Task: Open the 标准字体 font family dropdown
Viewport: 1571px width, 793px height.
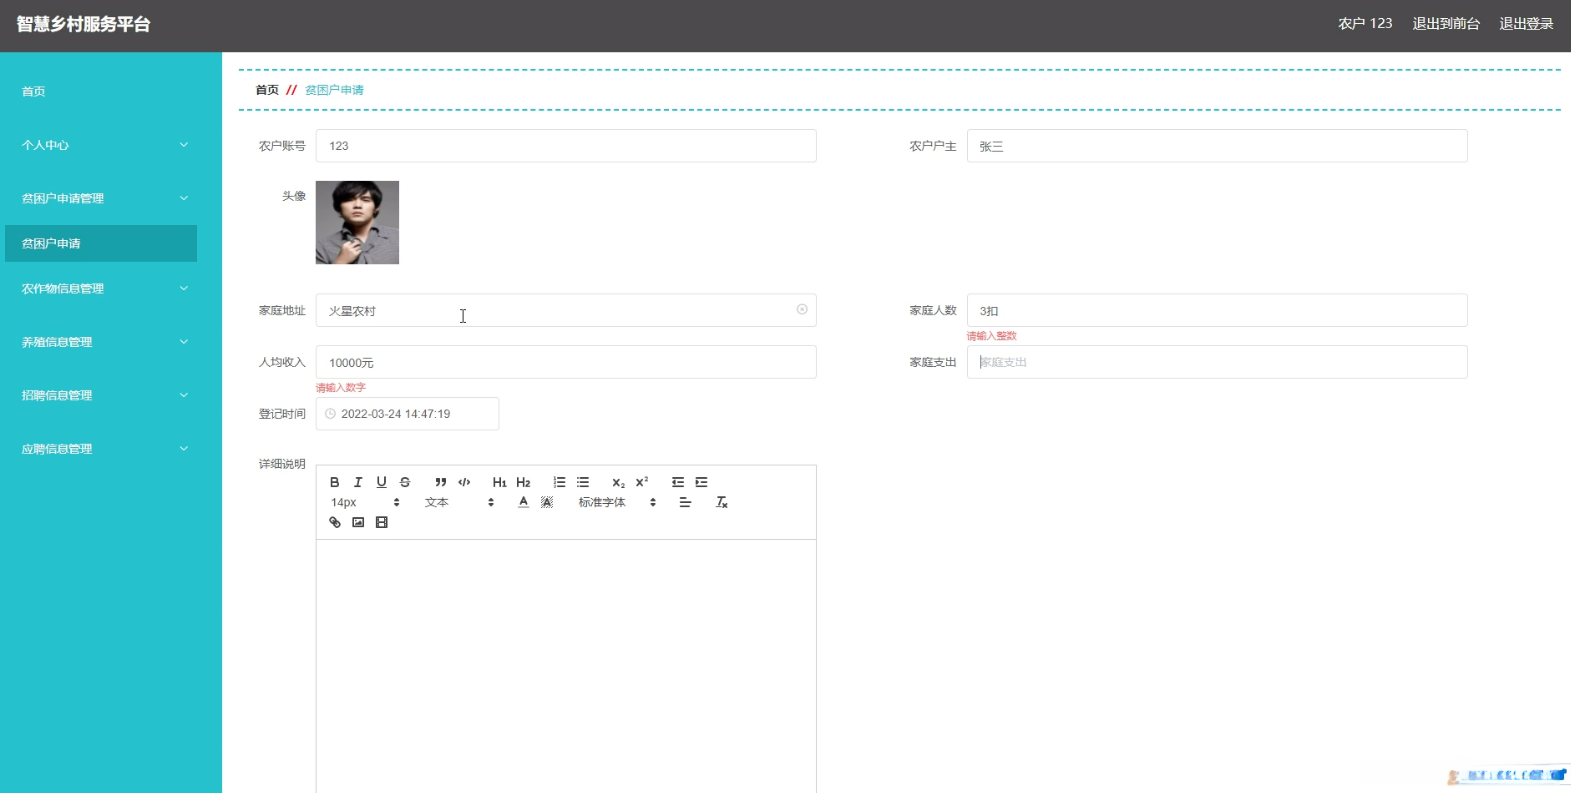Action: [617, 502]
